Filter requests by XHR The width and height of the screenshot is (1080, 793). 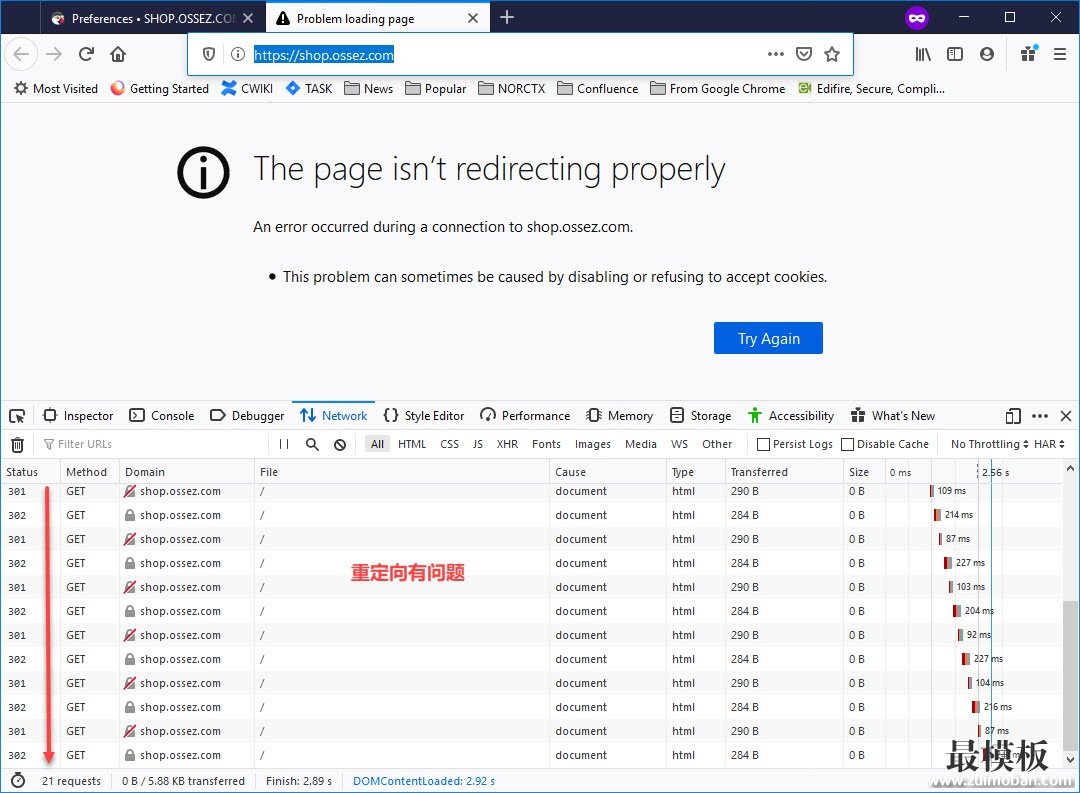coord(508,444)
